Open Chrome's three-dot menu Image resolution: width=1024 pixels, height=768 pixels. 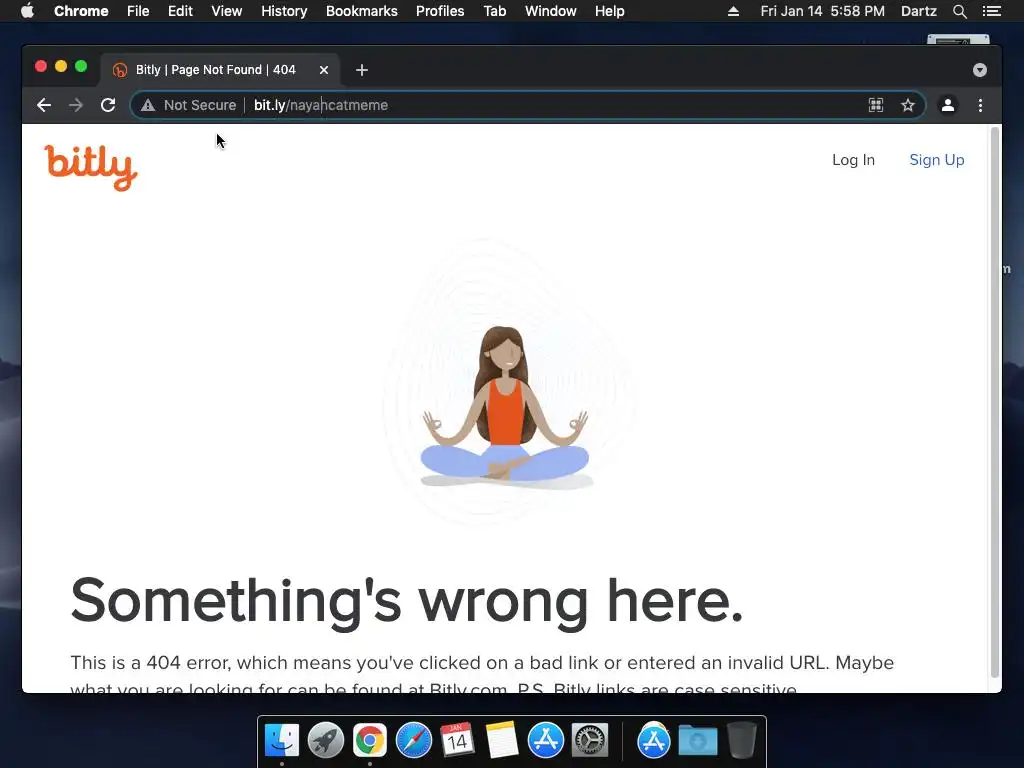(x=980, y=105)
